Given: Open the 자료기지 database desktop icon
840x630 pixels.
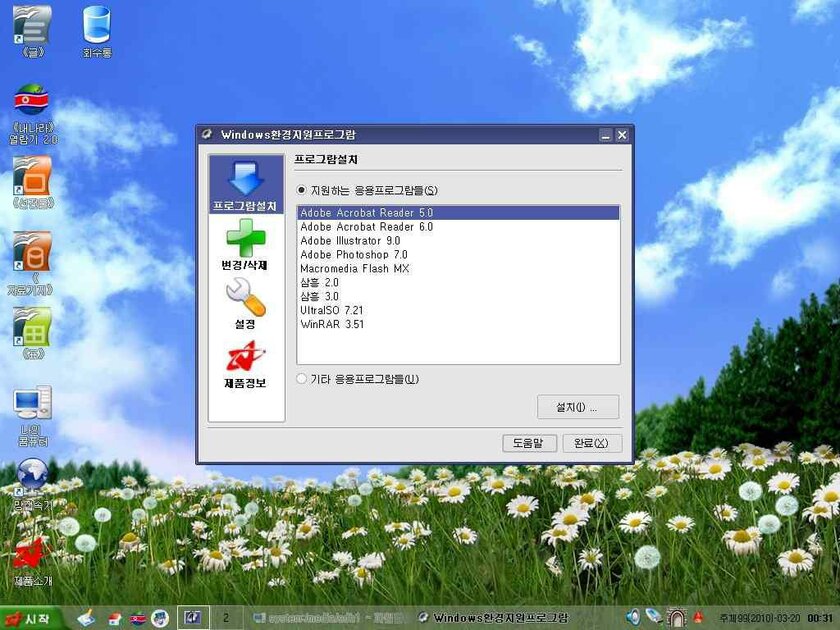Looking at the screenshot, I should (32, 264).
